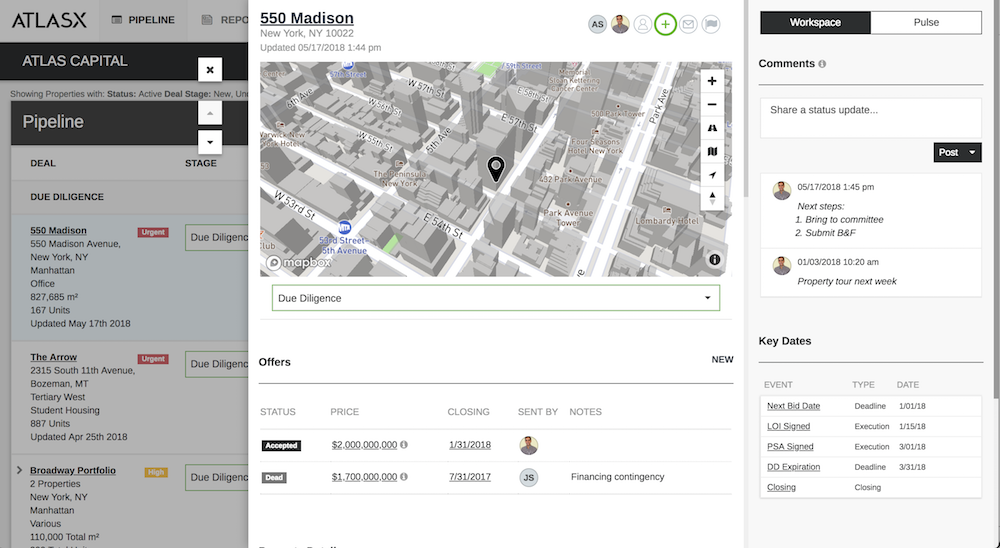The image size is (1000, 548).
Task: Click the envelope email icon
Action: point(688,25)
